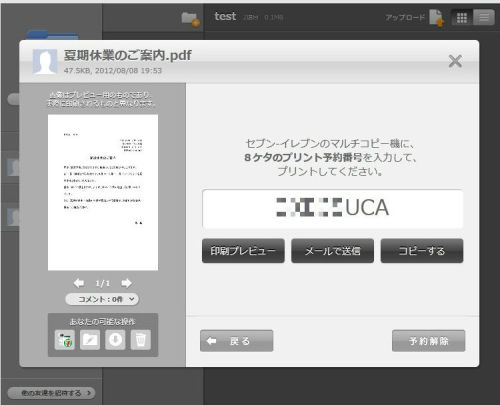500x405 pixels.
Task: Click the アップロード upload icon
Action: pyautogui.click(x=436, y=17)
